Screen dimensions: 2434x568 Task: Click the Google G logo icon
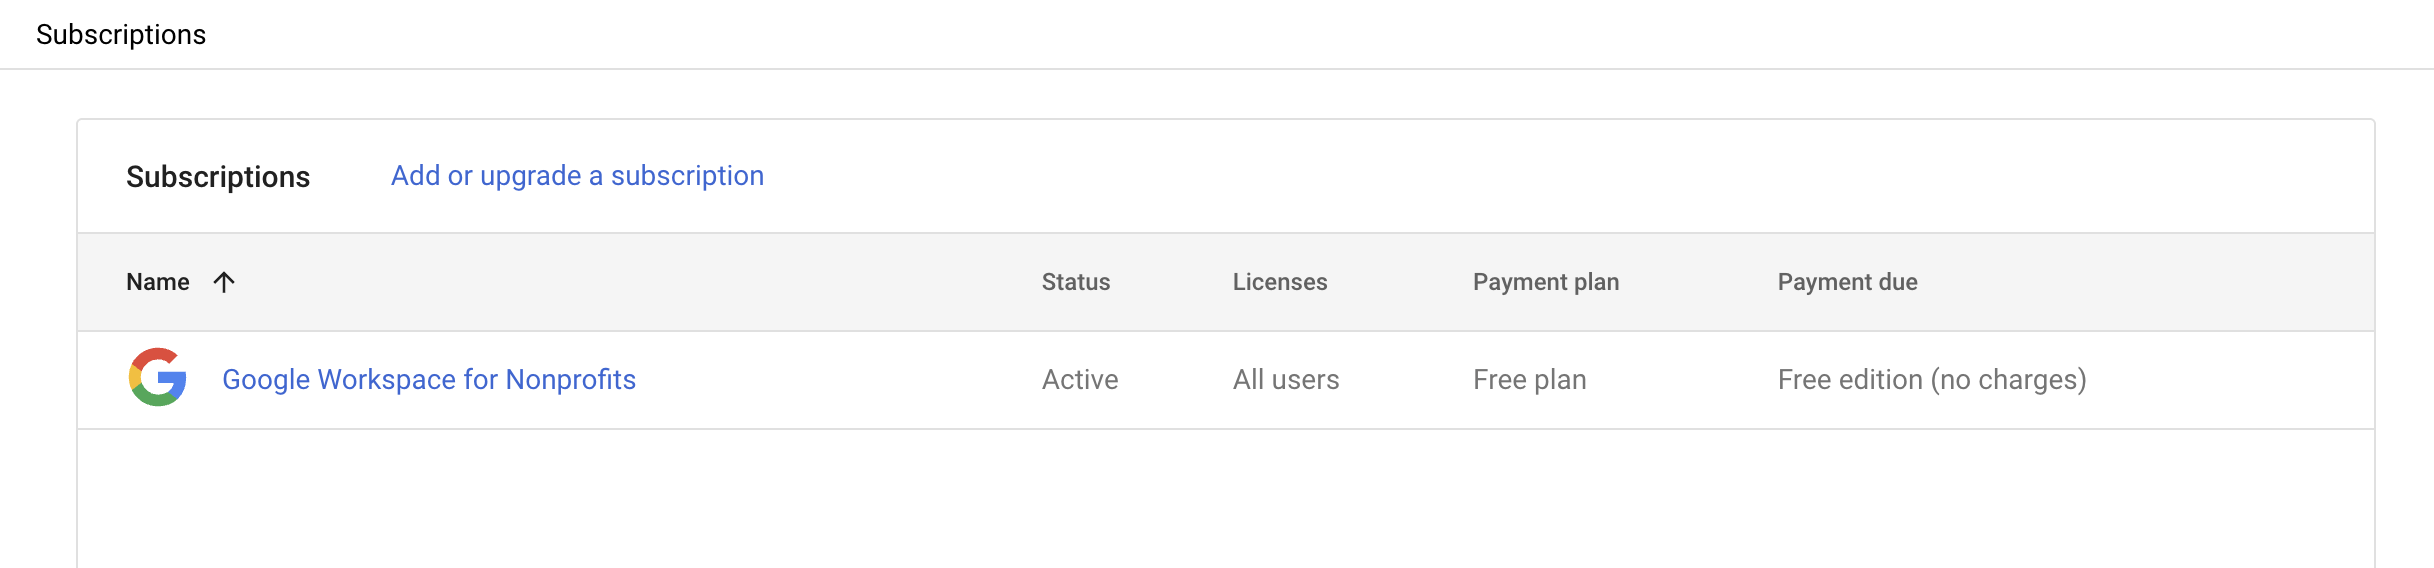click(158, 378)
